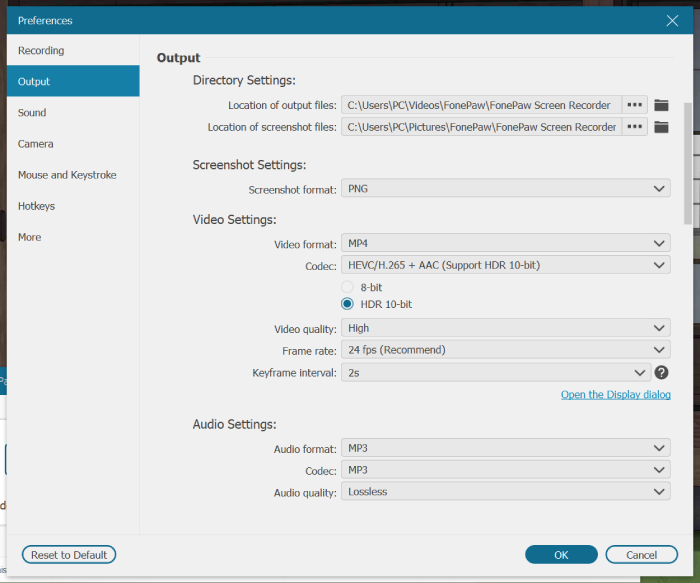
Task: Expand the Keyframe interval 2s dropdown
Action: [496, 372]
